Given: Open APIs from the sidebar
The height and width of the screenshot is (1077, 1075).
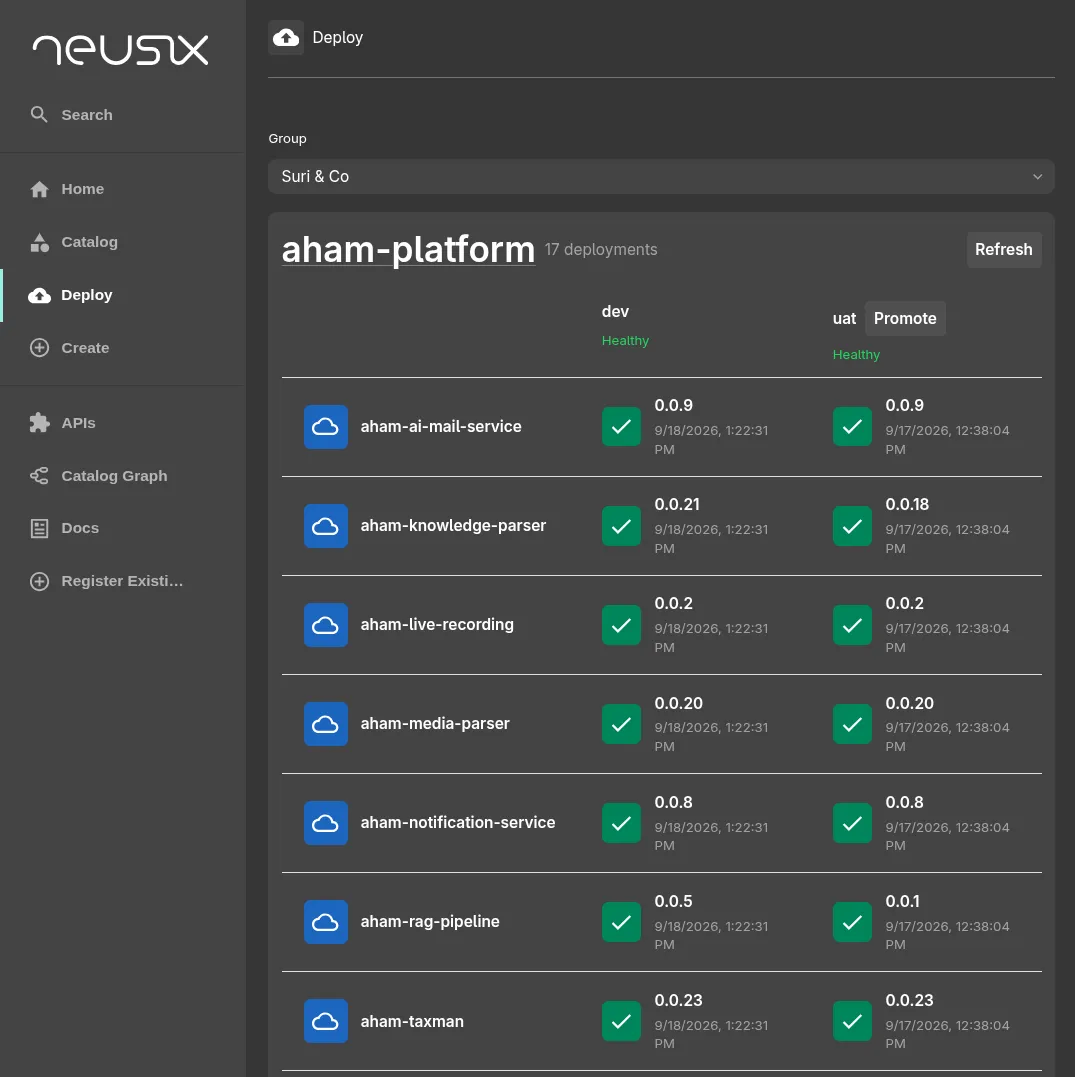Looking at the screenshot, I should pos(122,423).
